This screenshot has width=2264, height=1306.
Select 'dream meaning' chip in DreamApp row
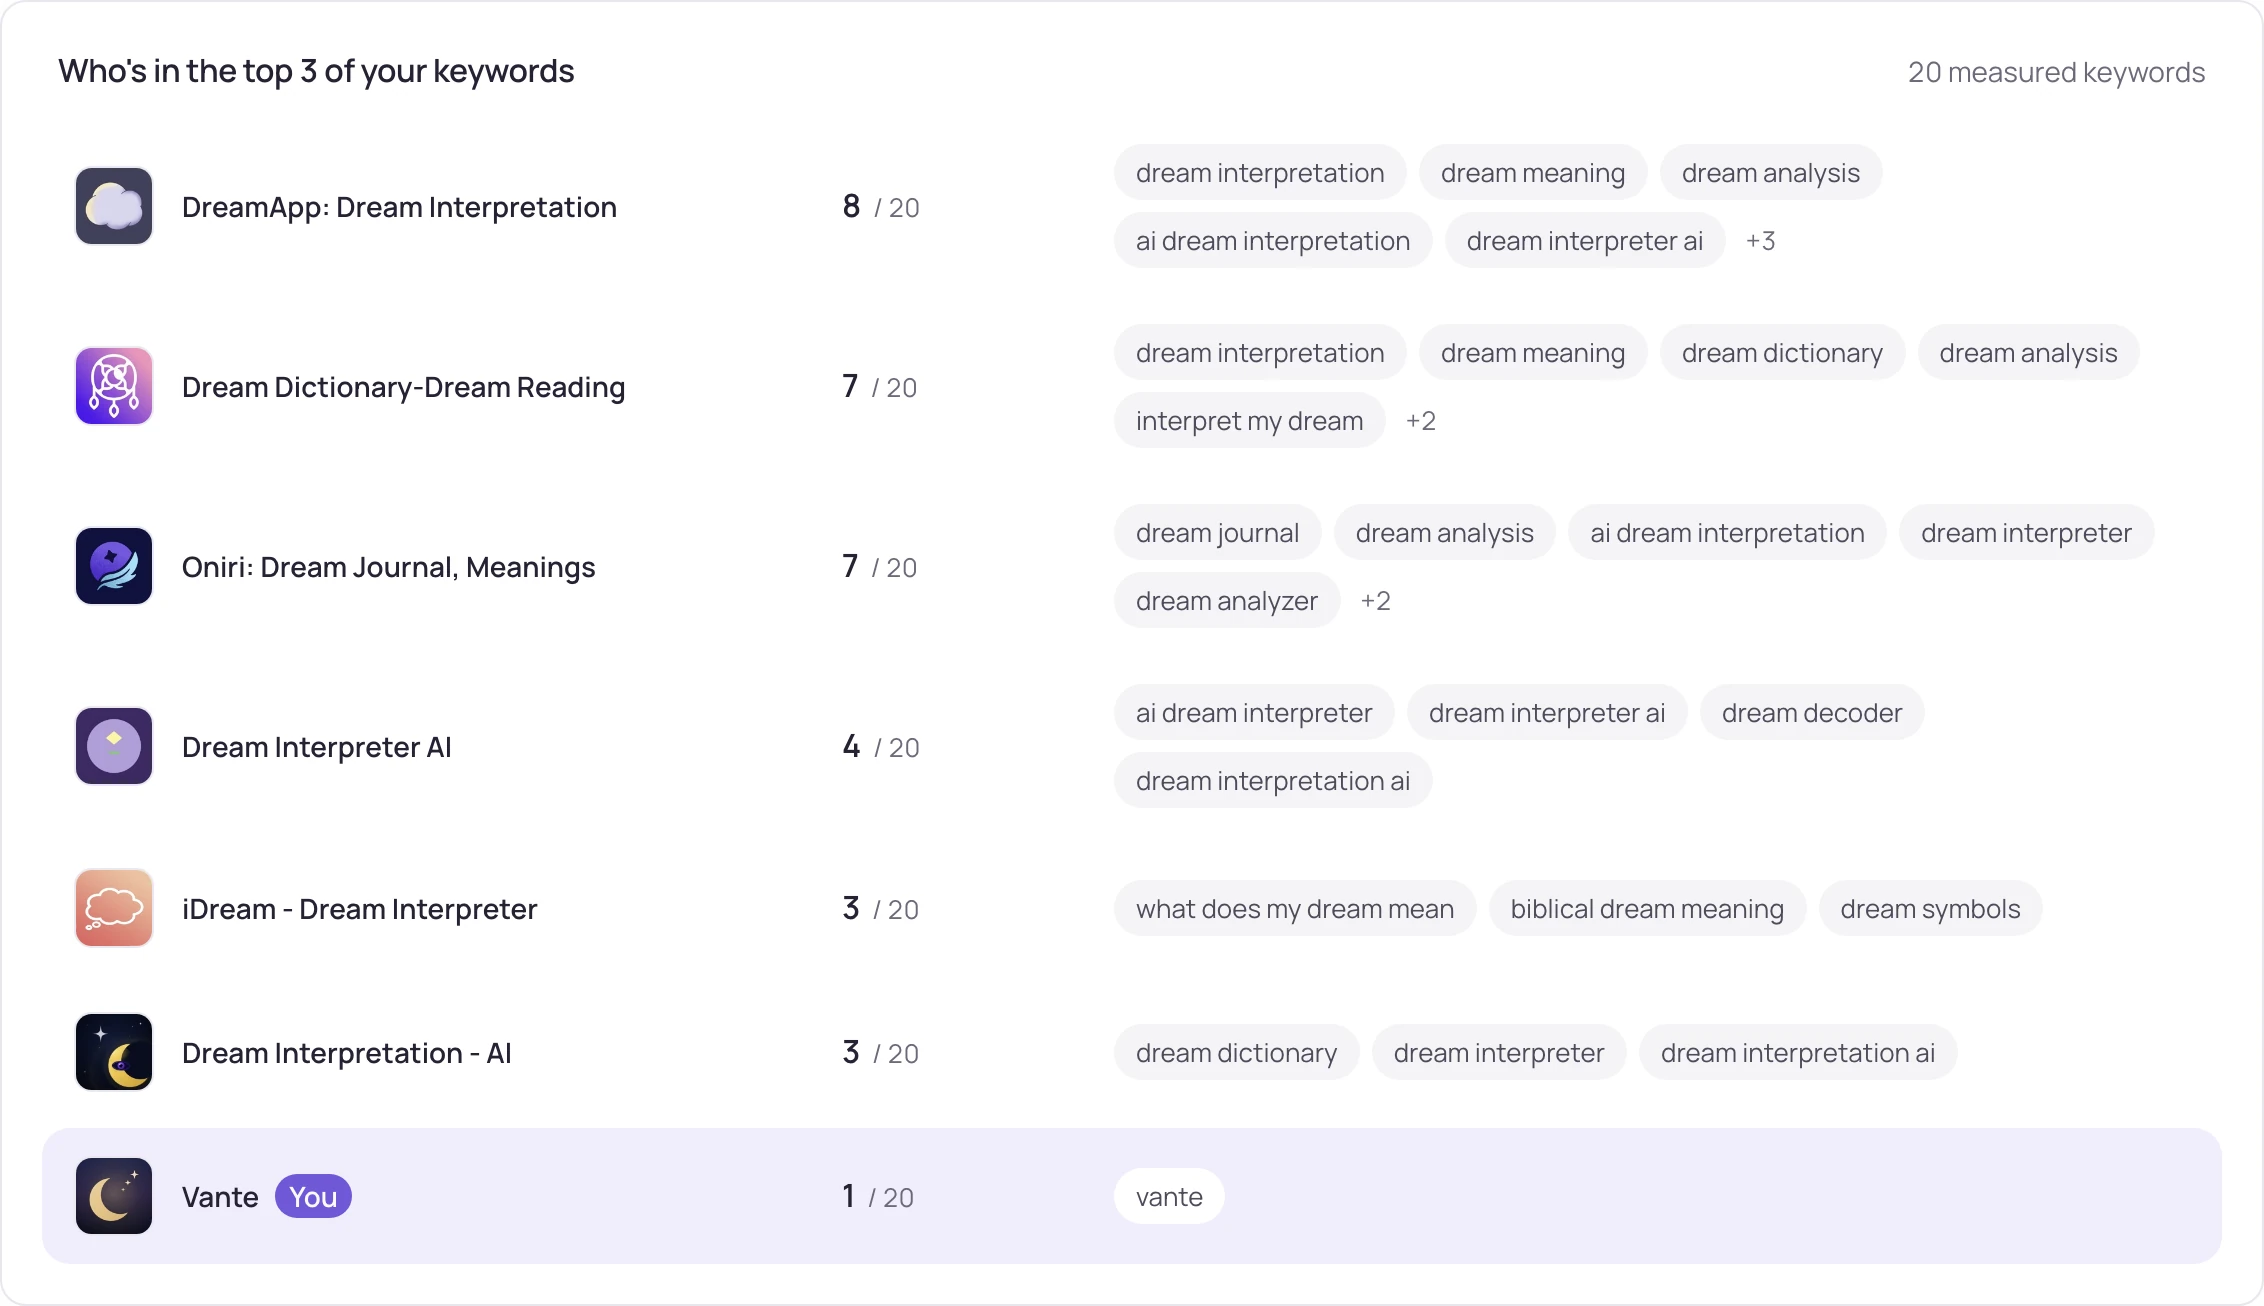1533,172
